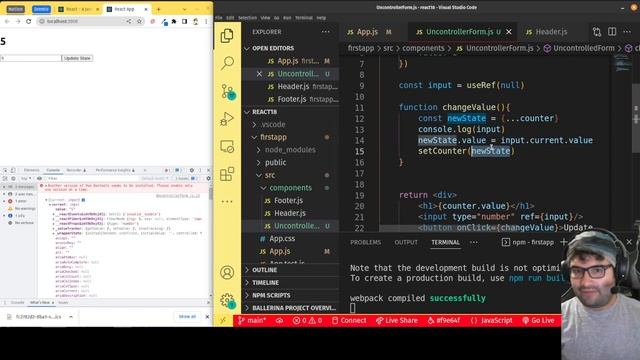Viewport: 640px width, 360px height.
Task: Open Chrome side panel icon
Action: tap(184, 21)
